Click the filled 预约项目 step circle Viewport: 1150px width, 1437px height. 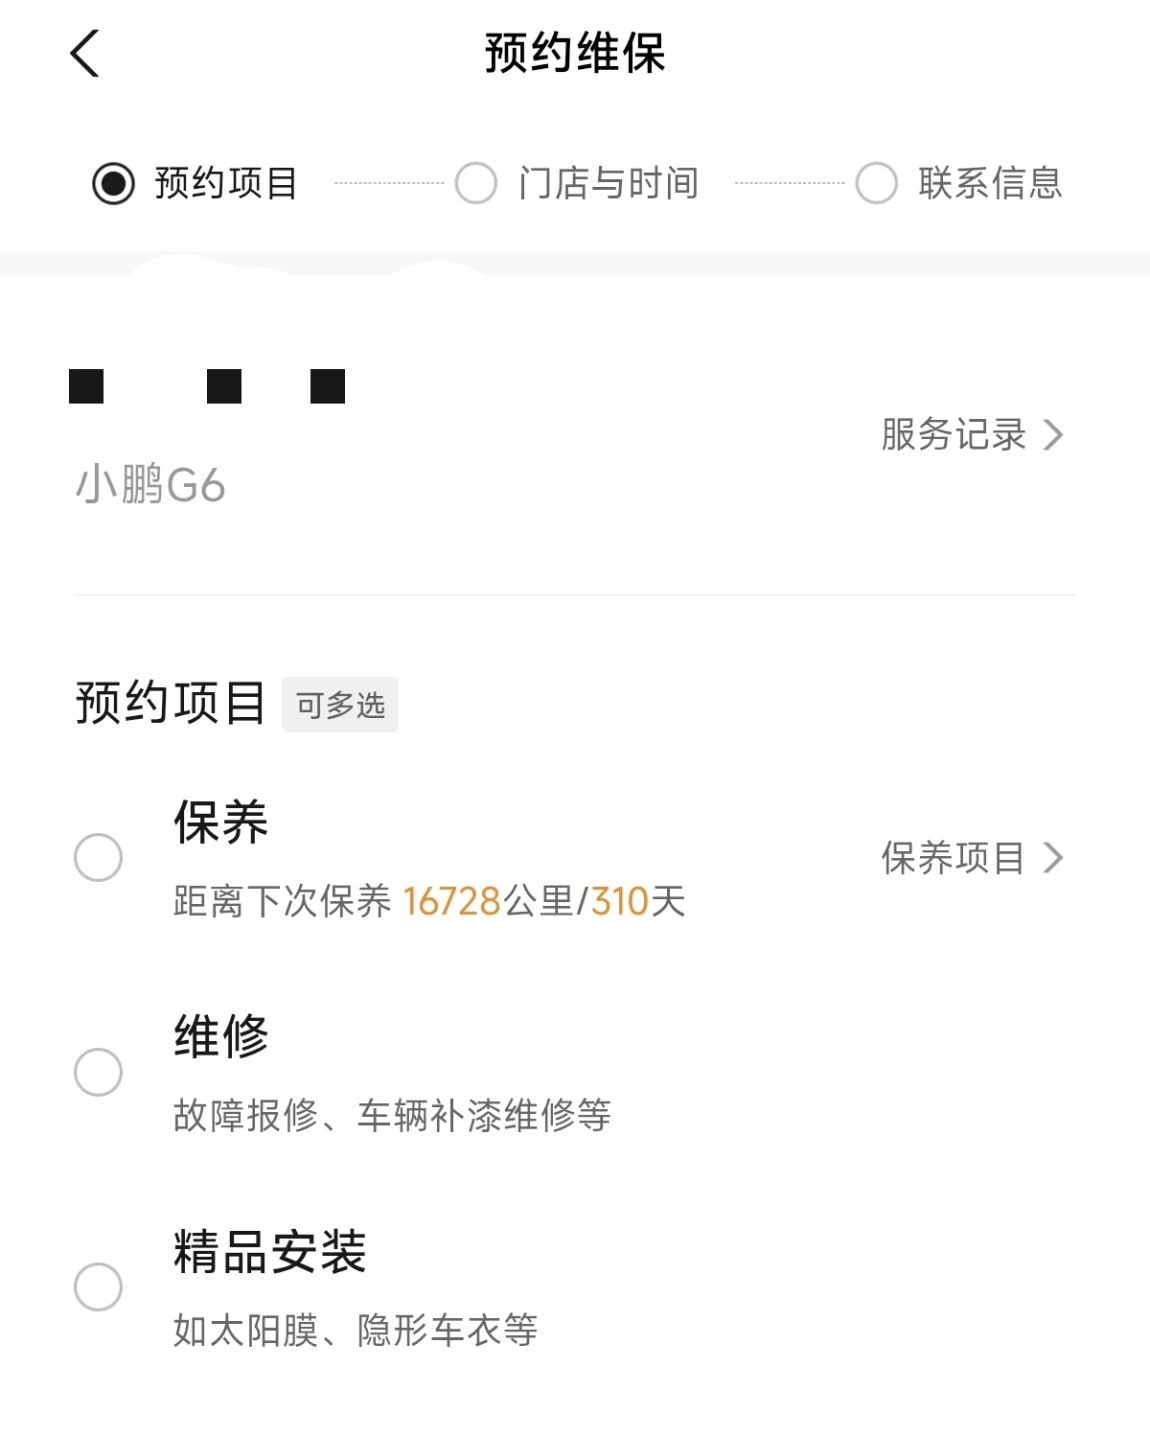pyautogui.click(x=113, y=183)
